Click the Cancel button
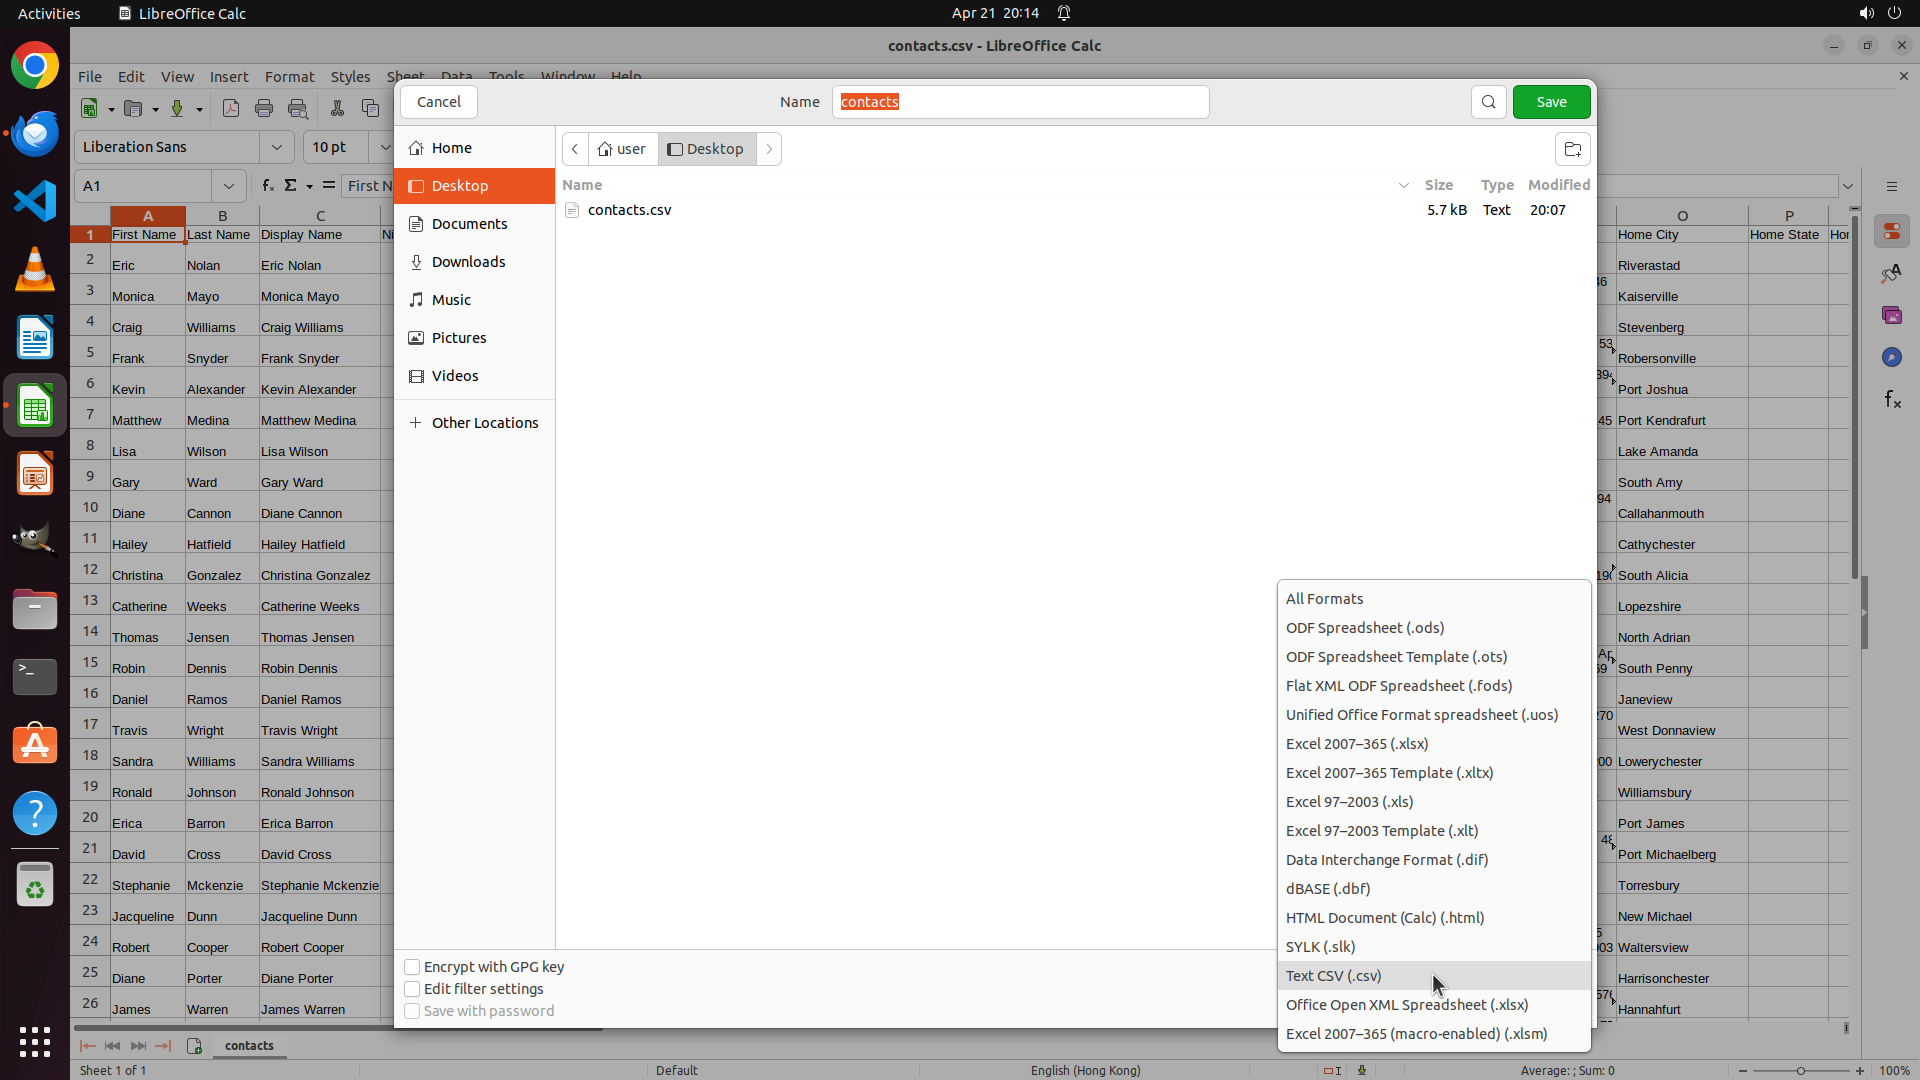The image size is (1920, 1080). click(438, 102)
